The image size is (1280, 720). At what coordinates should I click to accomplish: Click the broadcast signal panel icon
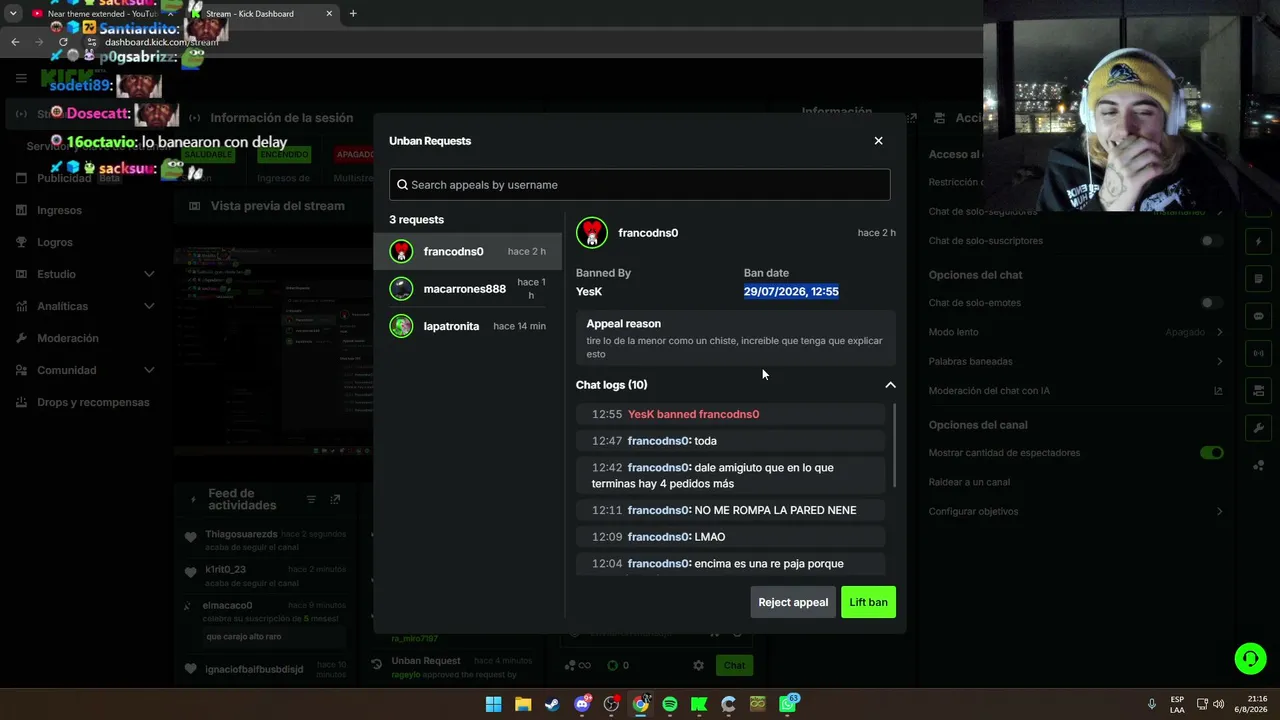tap(1259, 353)
